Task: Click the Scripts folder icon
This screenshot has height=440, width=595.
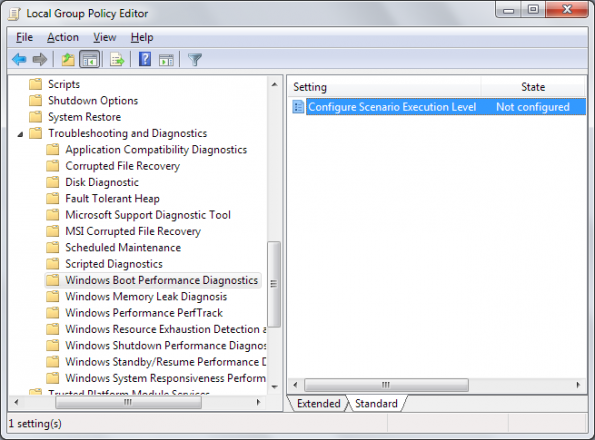Action: (x=36, y=84)
